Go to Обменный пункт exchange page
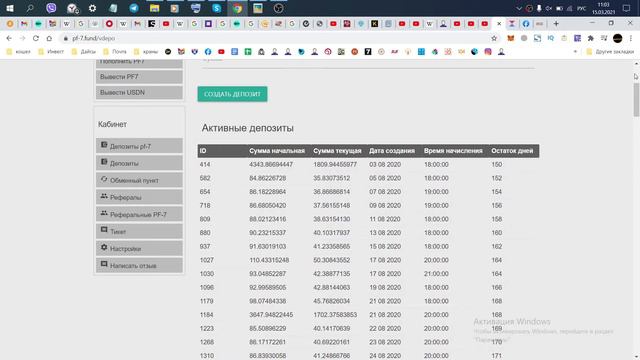 [139, 180]
